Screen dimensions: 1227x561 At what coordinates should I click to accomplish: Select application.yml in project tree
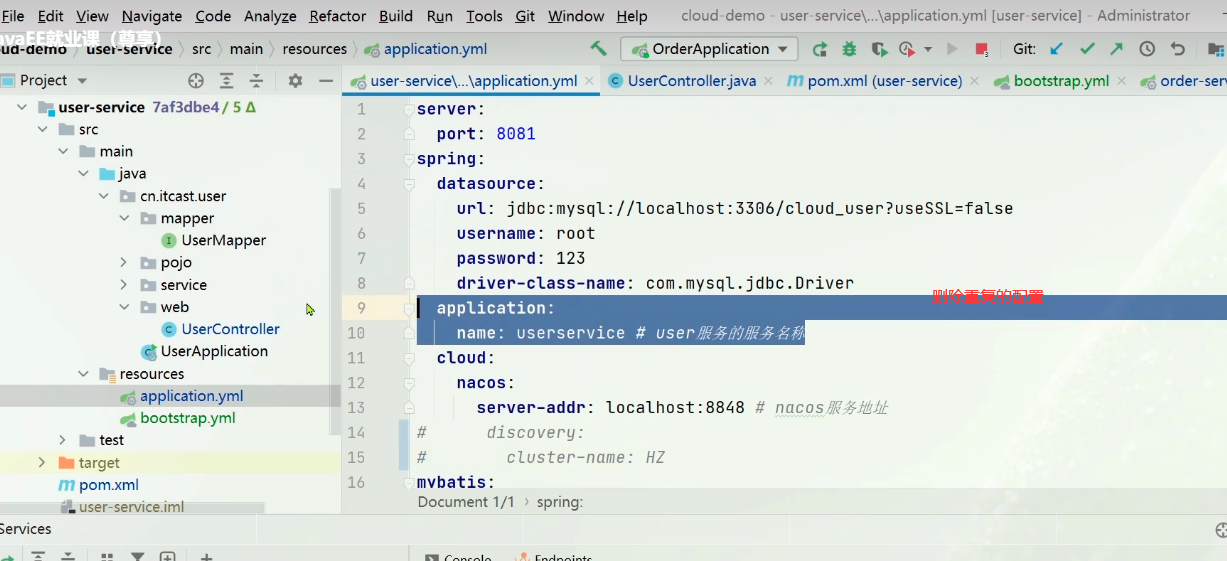click(181, 396)
